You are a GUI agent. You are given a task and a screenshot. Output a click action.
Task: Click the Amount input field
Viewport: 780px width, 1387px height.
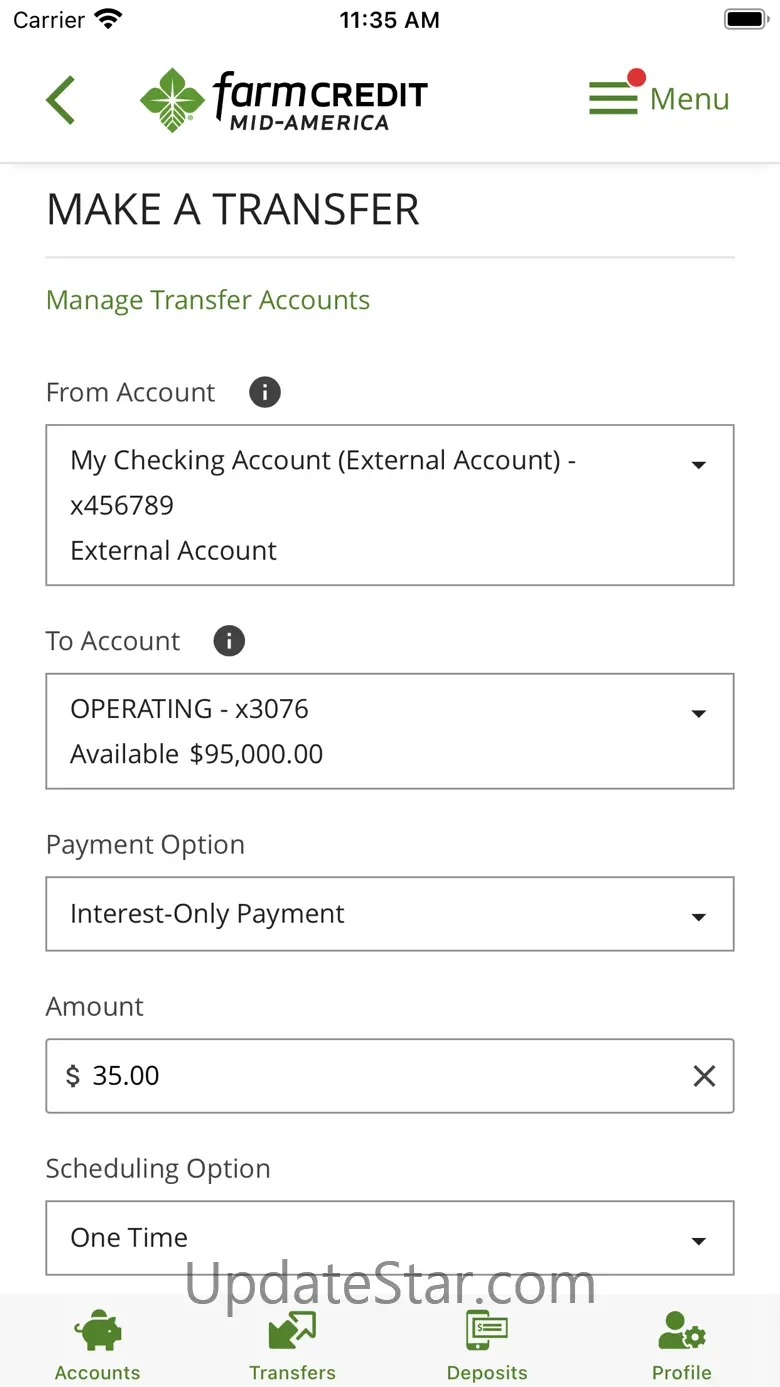370,1076
